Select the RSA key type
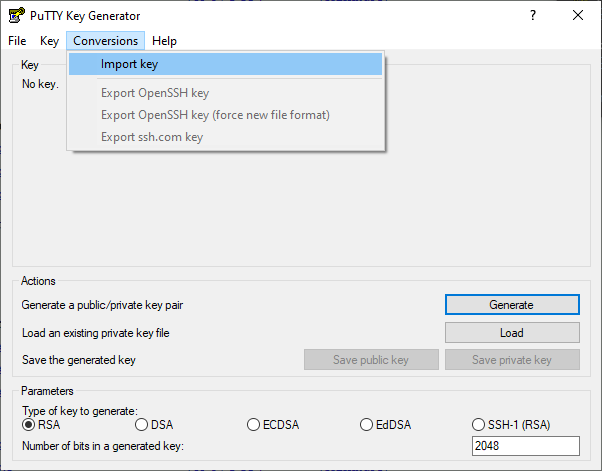The image size is (602, 471). [x=41, y=425]
